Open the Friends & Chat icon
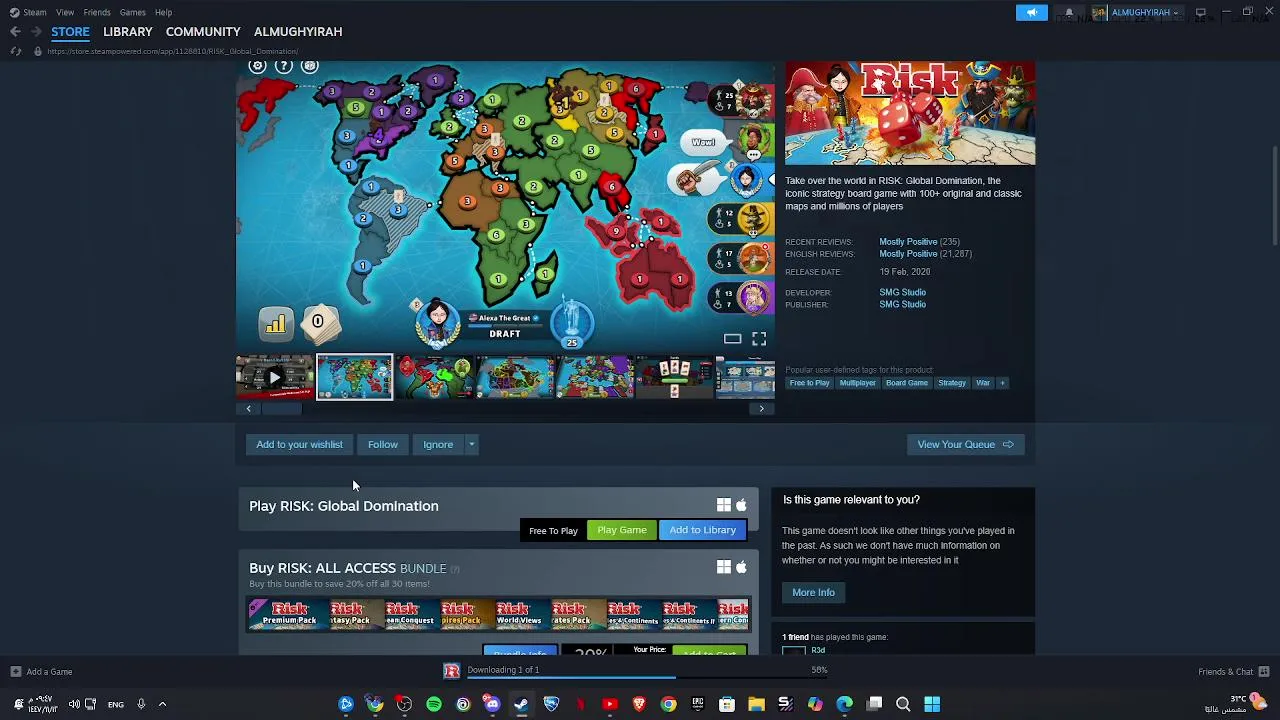The width and height of the screenshot is (1280, 720). point(1264,672)
